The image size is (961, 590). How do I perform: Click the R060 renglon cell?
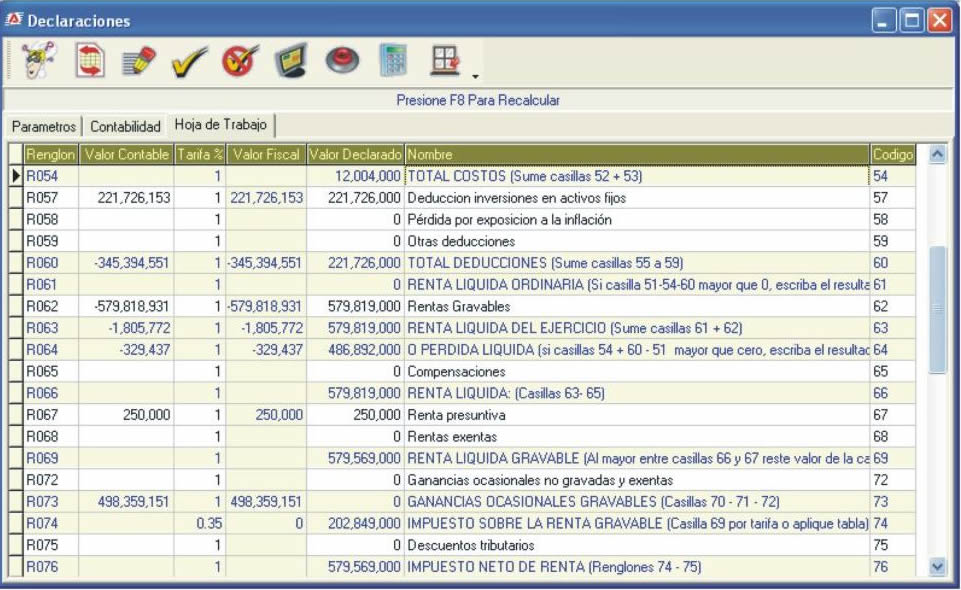tap(51, 263)
